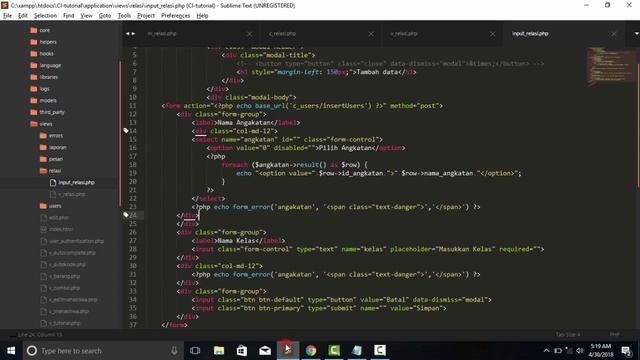
Task: Expand the users folder
Action: point(51,206)
